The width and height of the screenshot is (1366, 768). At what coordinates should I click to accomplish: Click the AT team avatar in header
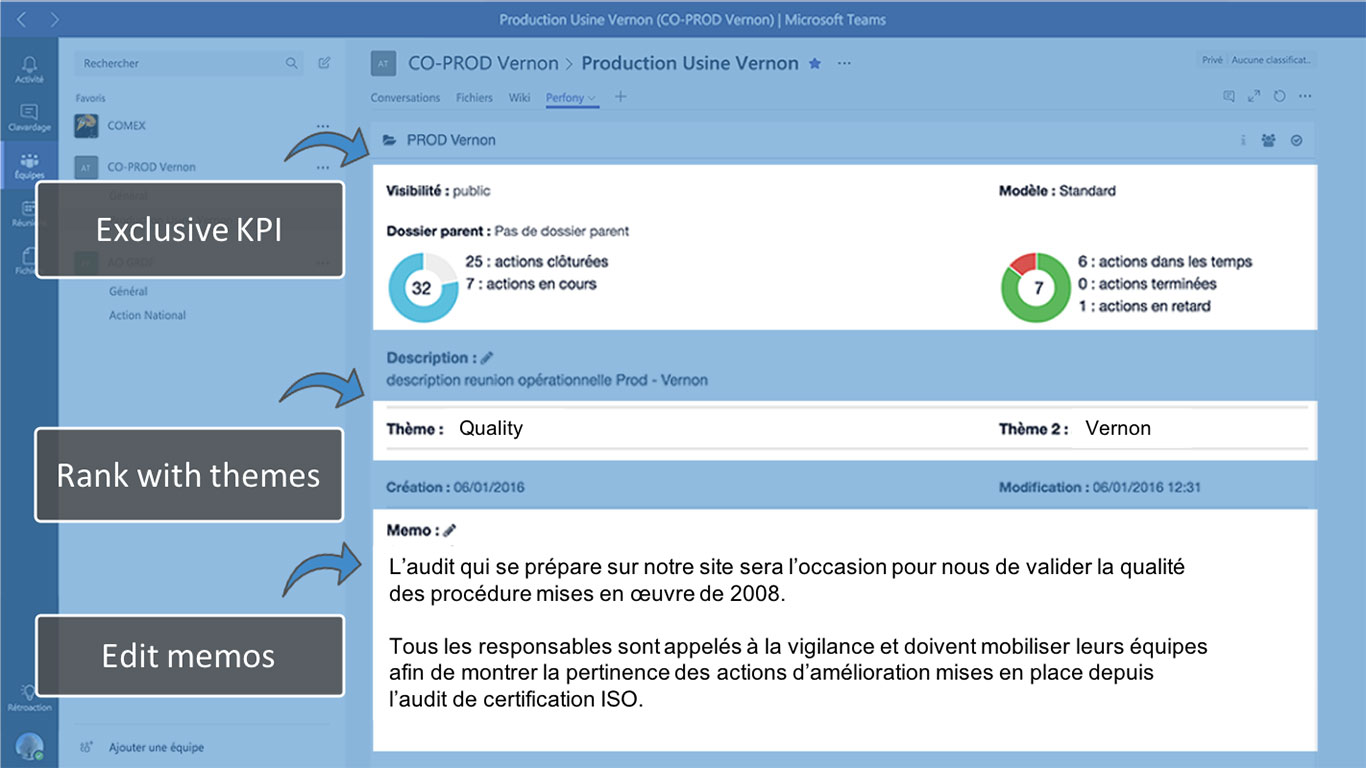383,63
